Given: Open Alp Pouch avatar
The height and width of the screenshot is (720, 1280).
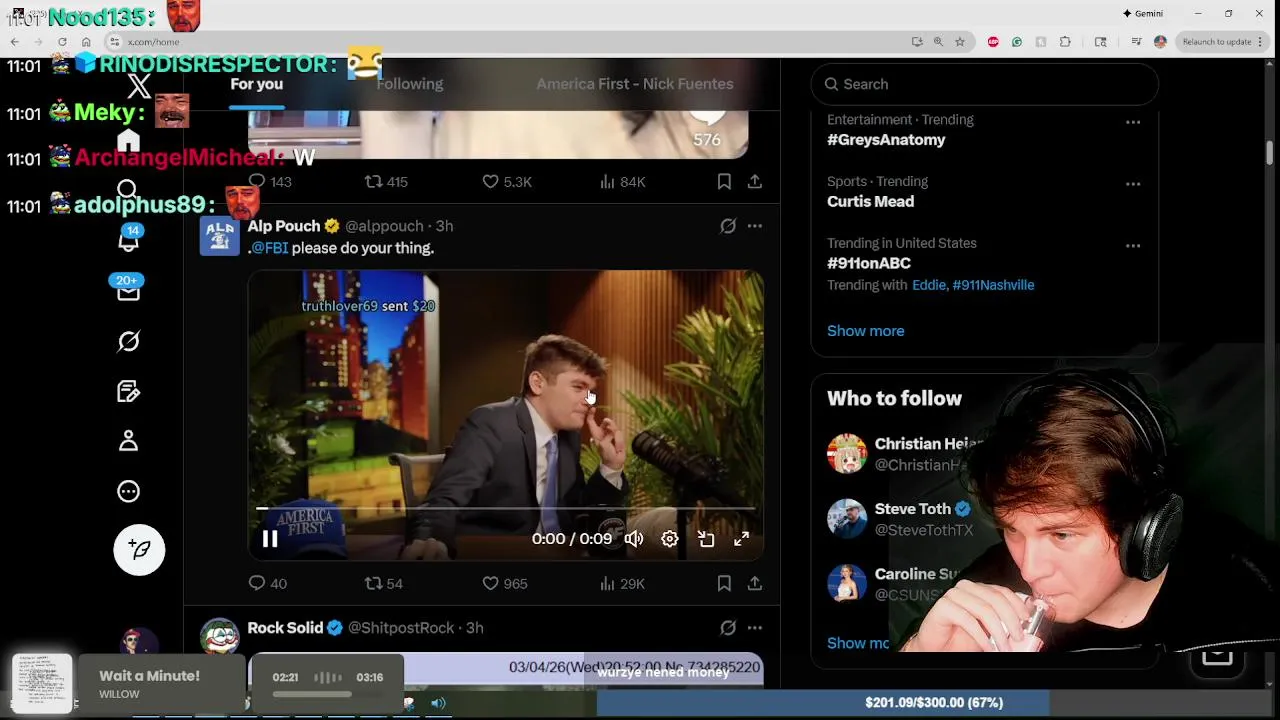Looking at the screenshot, I should tap(220, 237).
